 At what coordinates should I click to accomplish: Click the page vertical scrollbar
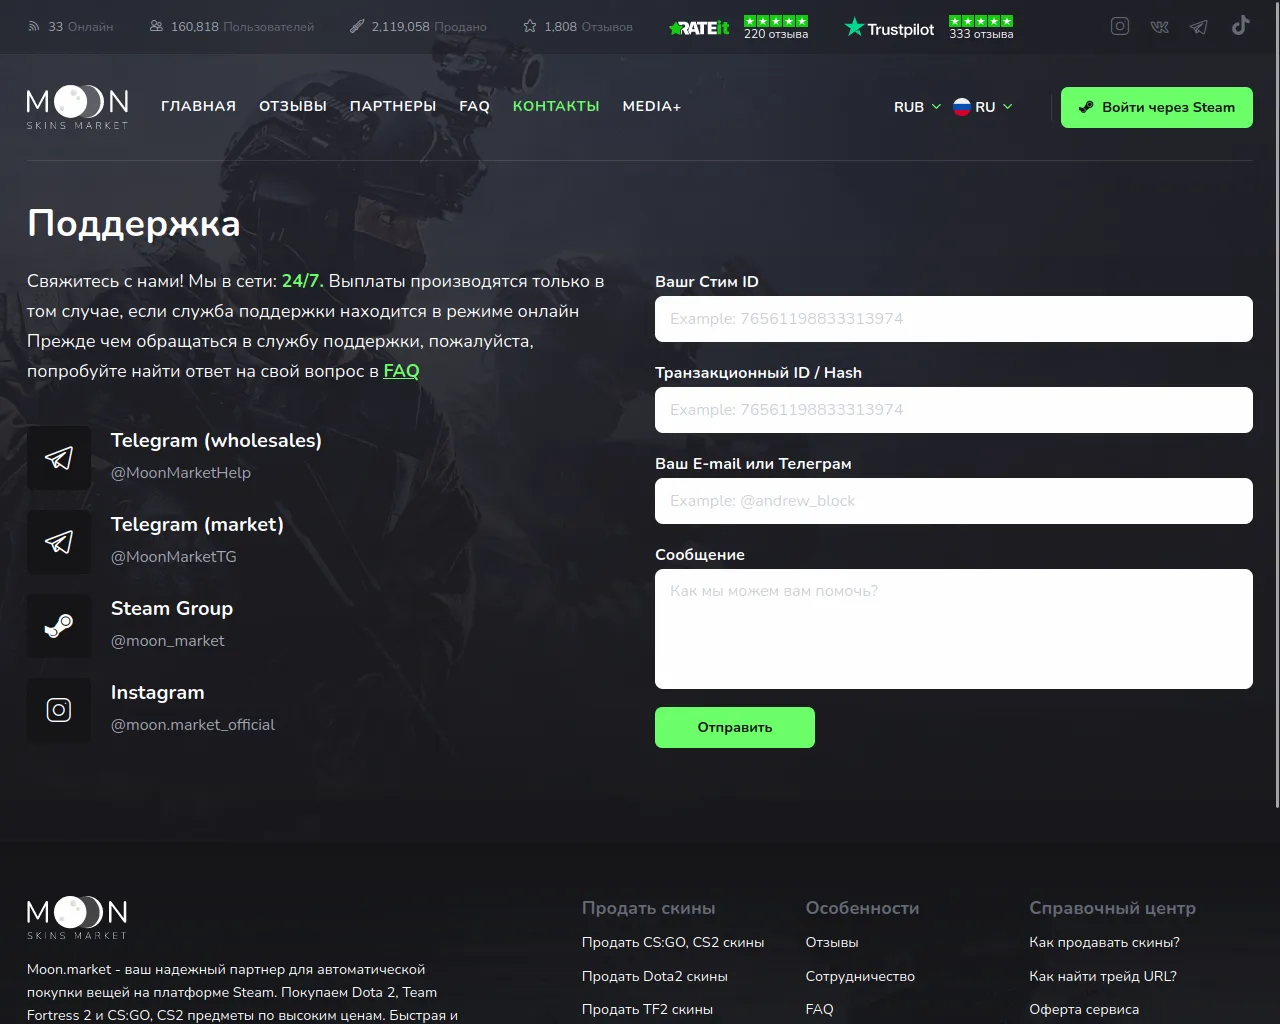click(1276, 403)
